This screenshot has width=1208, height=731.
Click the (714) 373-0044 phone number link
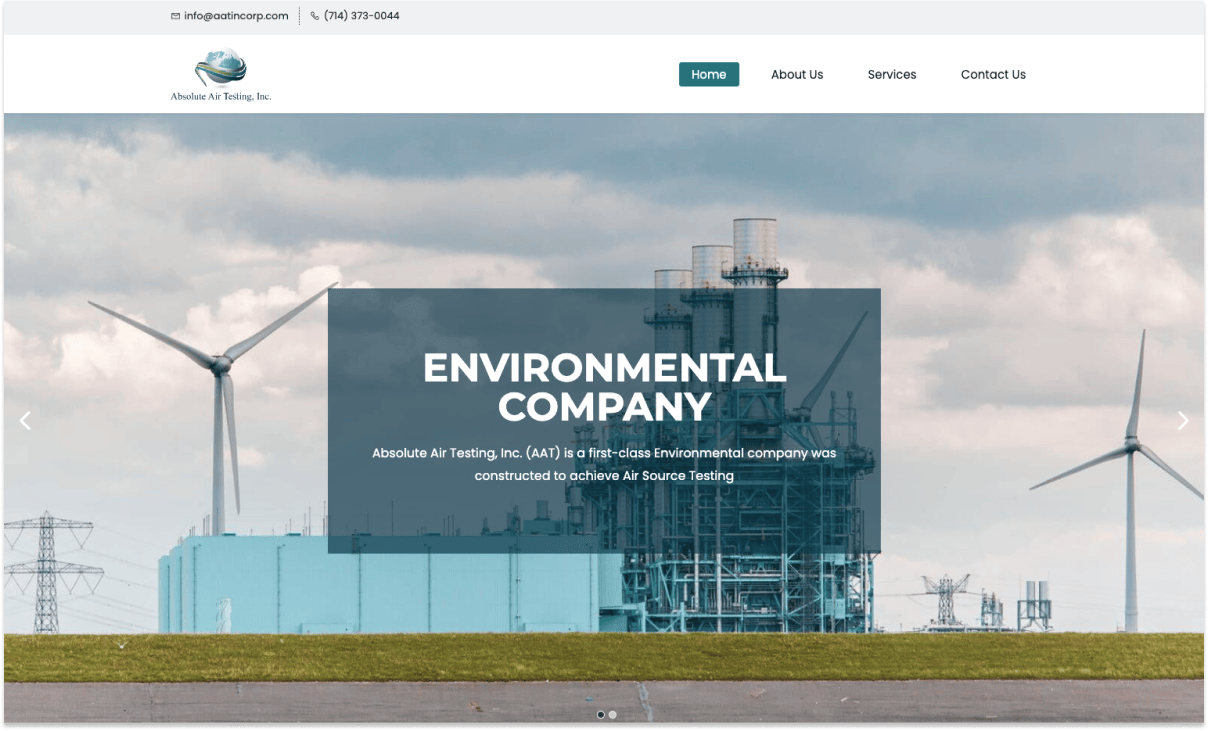(x=360, y=15)
